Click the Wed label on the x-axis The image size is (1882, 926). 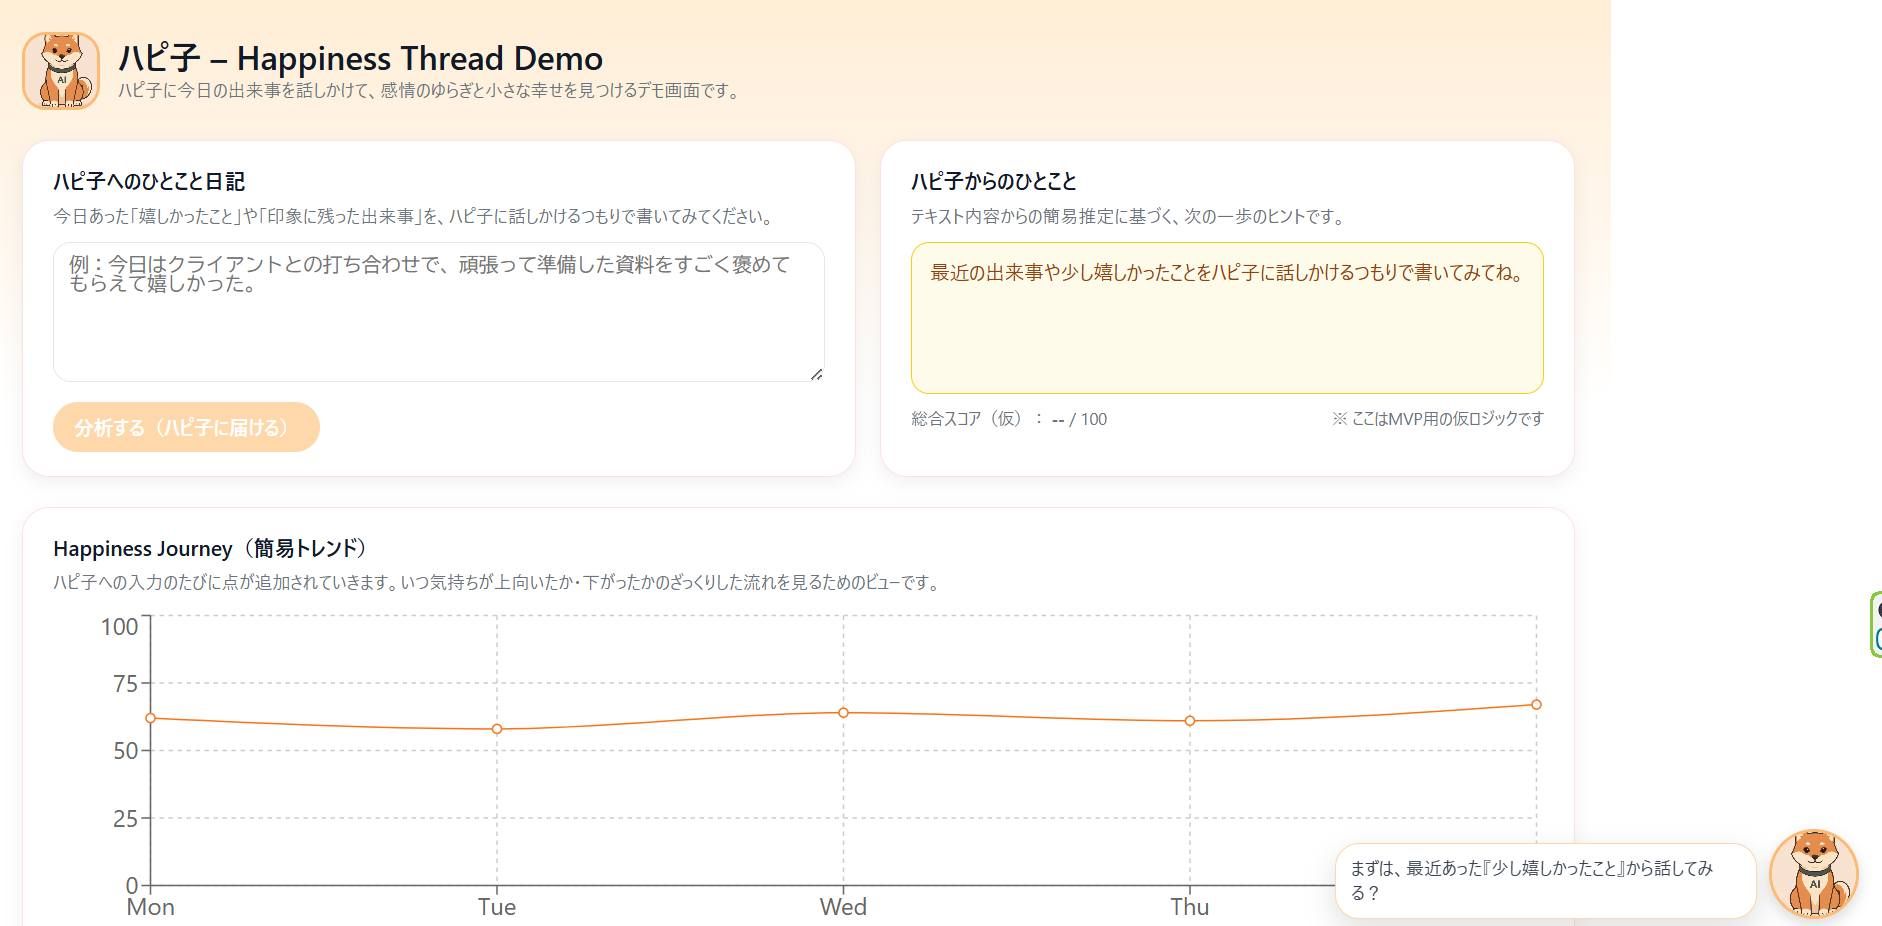(x=843, y=907)
